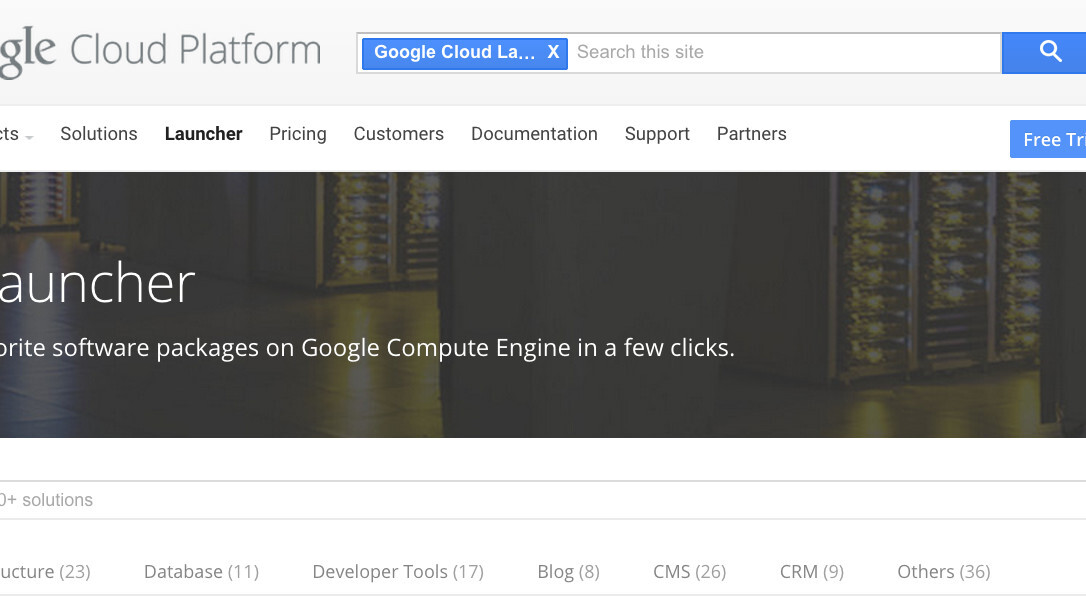Open the Partners navigation link
Viewport: 1086px width, 611px height.
coord(751,134)
